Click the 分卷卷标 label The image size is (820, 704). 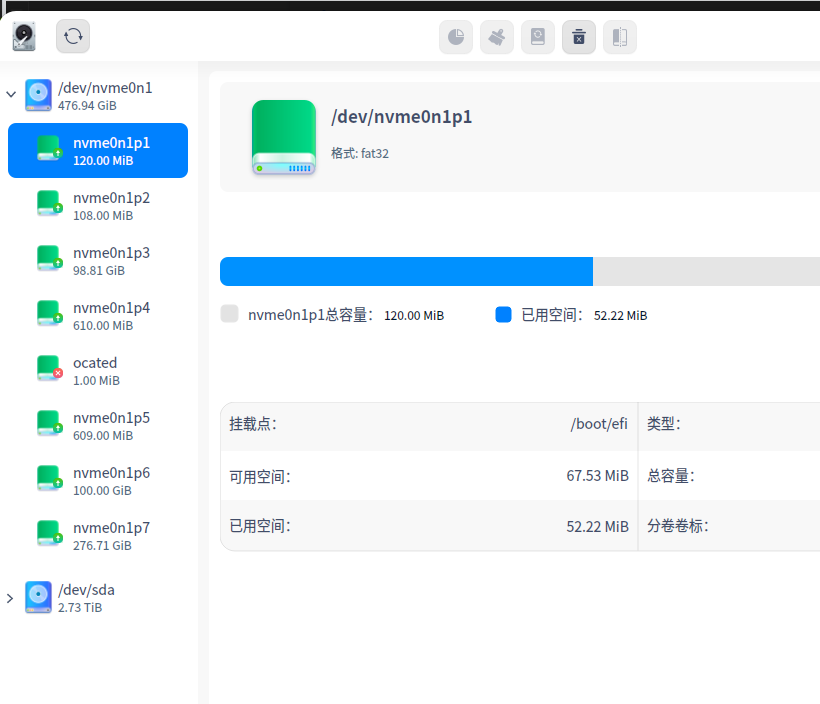tap(677, 526)
